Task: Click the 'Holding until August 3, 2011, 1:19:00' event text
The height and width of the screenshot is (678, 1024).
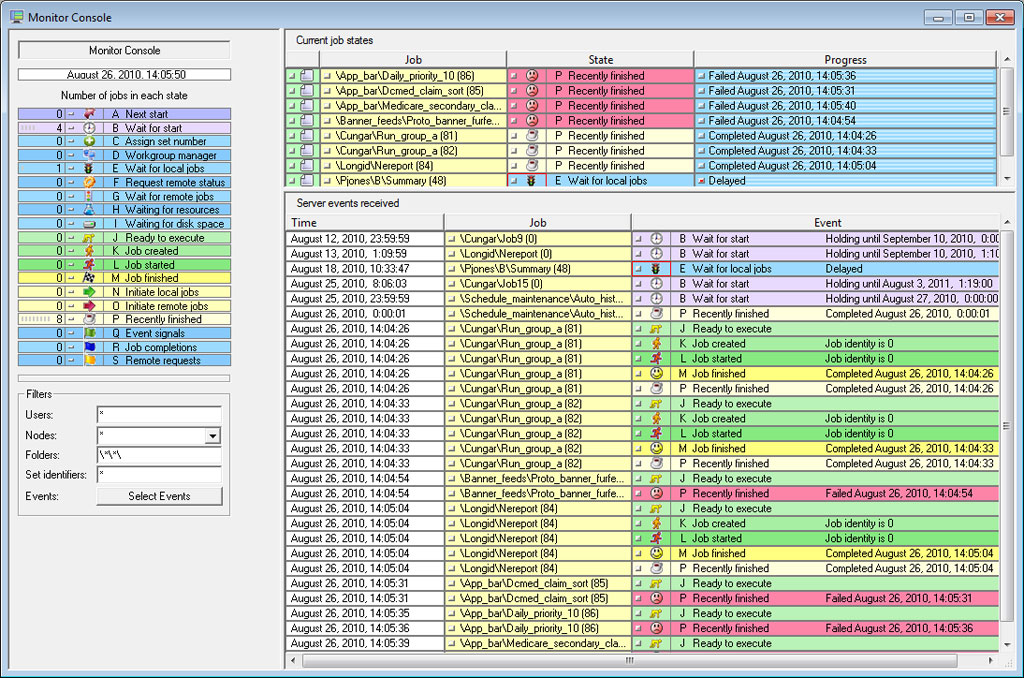Action: coord(908,284)
